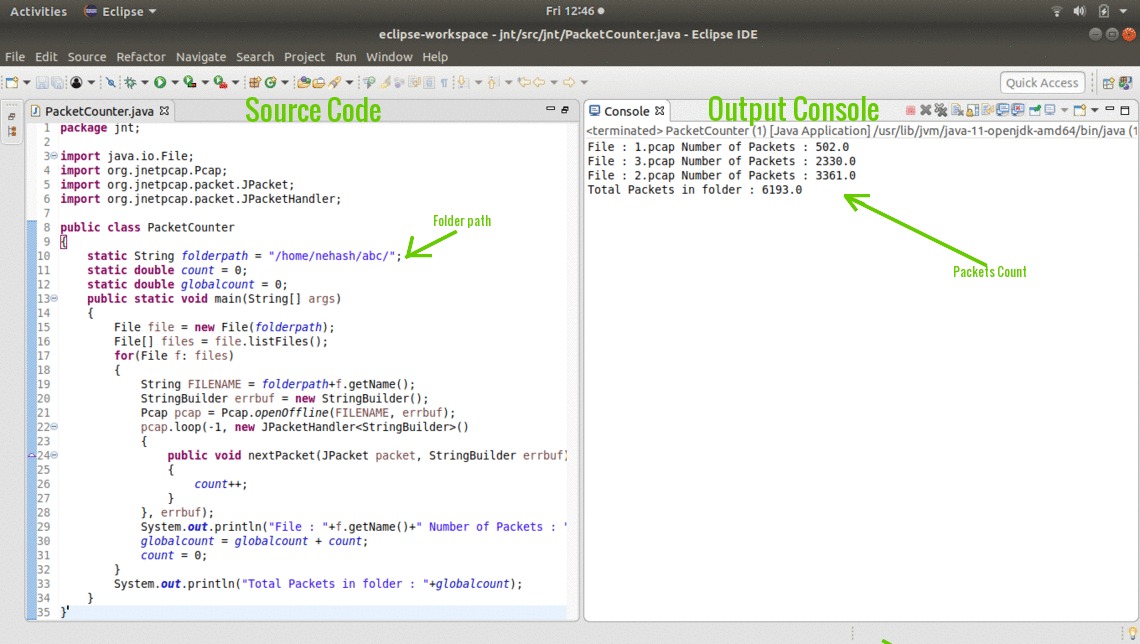This screenshot has width=1140, height=644.
Task: Click into the Quick Access field
Action: click(1042, 83)
